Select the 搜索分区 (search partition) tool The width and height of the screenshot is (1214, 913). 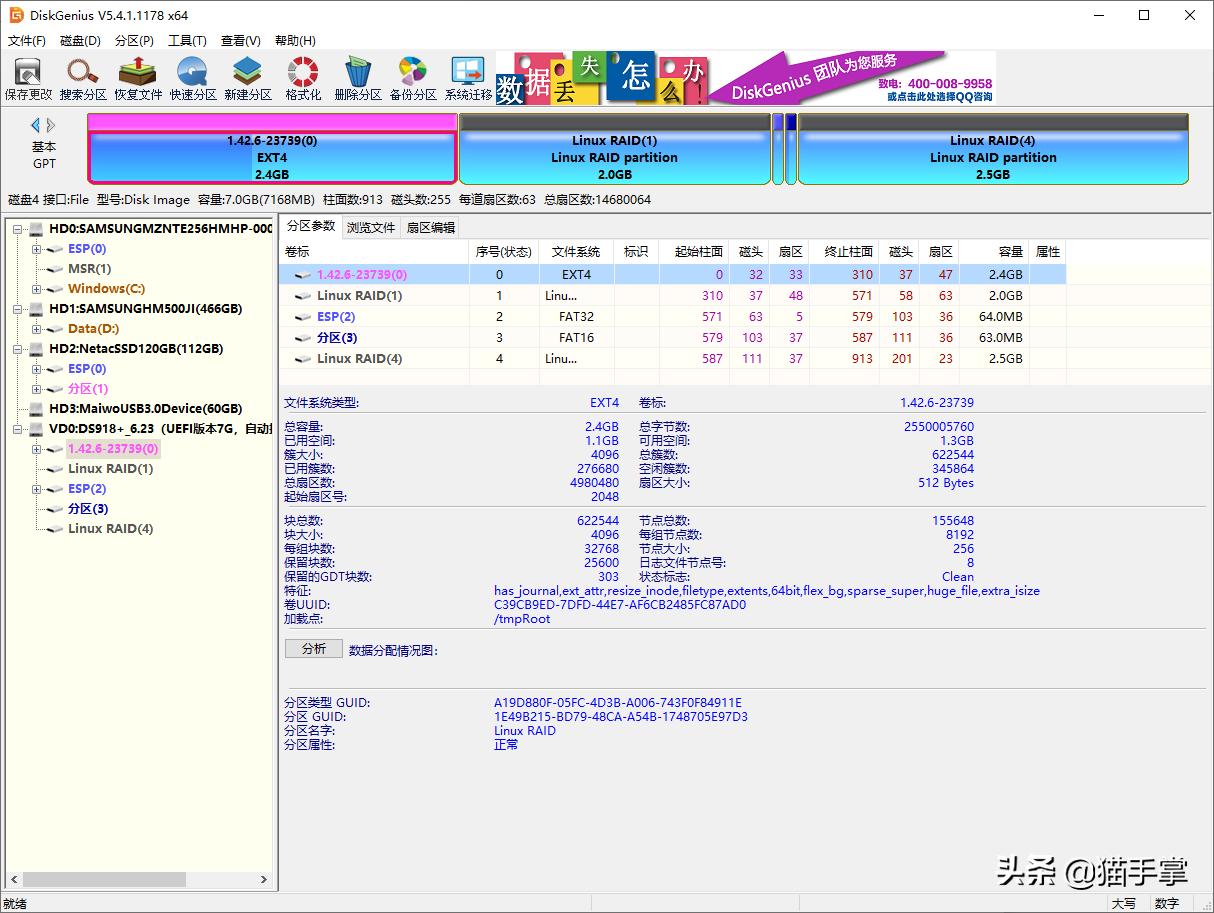point(82,77)
